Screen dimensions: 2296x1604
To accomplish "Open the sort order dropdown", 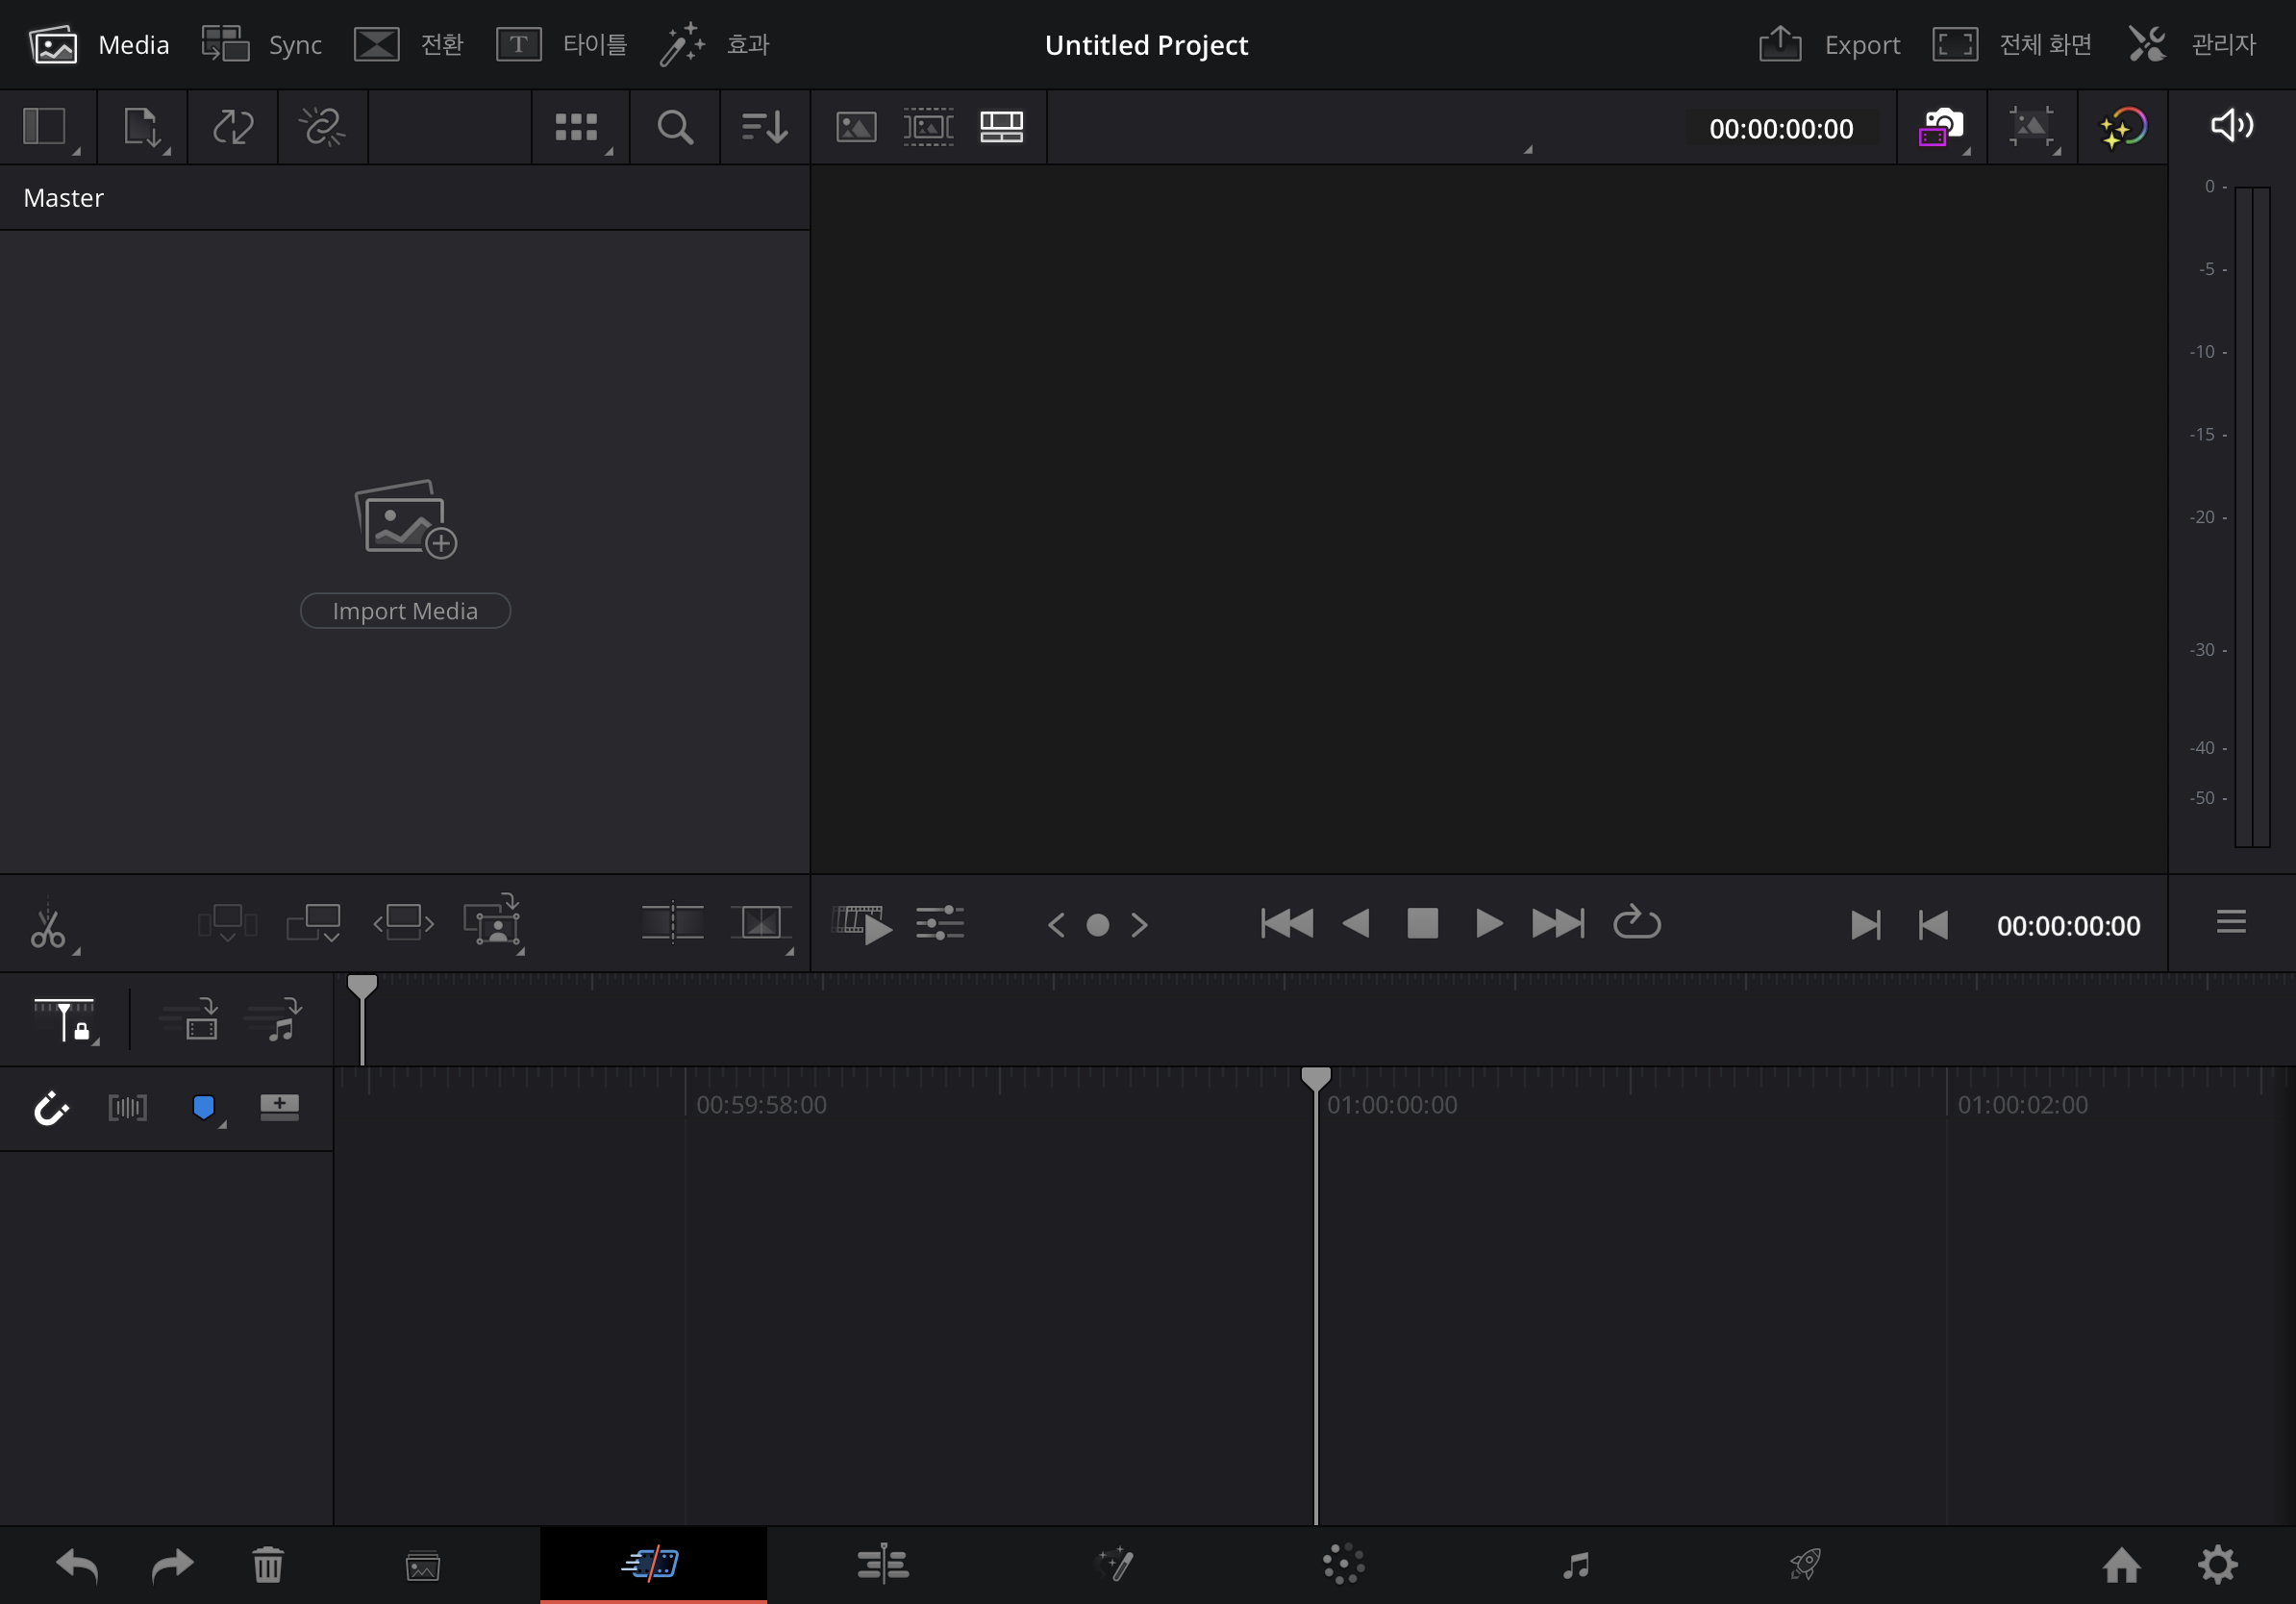I will pos(764,127).
